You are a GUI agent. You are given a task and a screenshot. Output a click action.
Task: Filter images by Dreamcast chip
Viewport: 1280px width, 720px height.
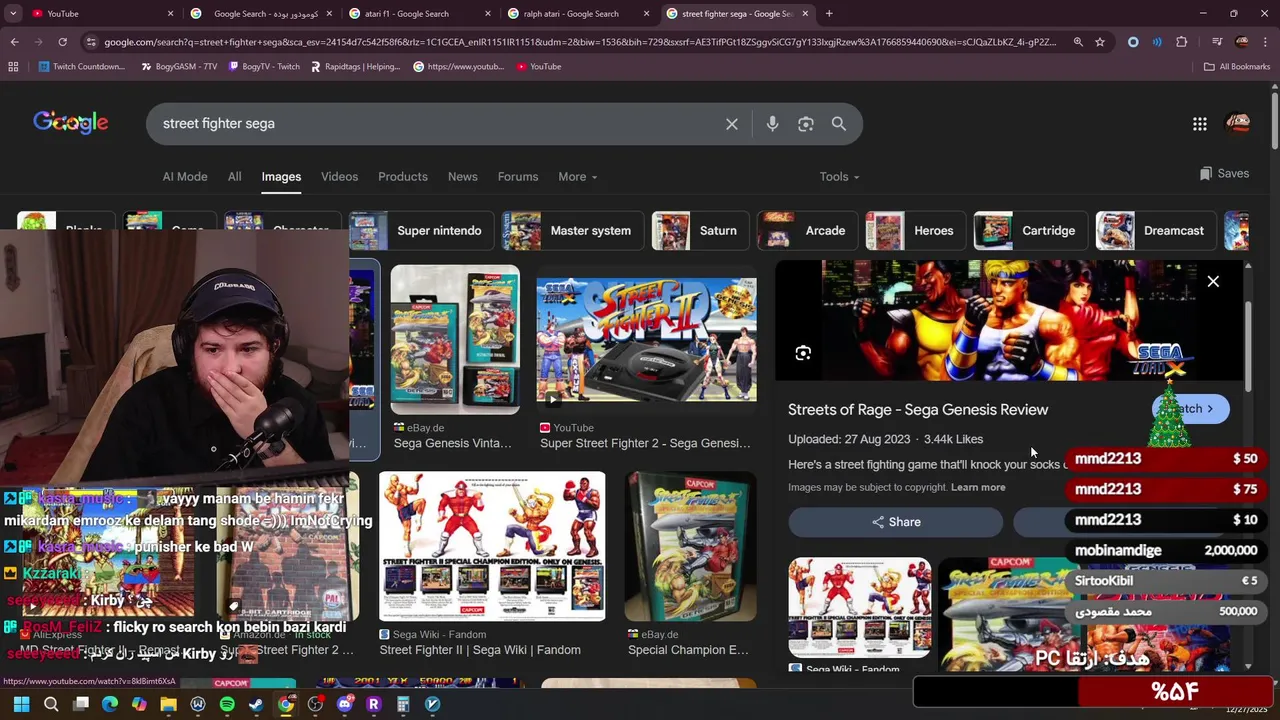click(1156, 231)
